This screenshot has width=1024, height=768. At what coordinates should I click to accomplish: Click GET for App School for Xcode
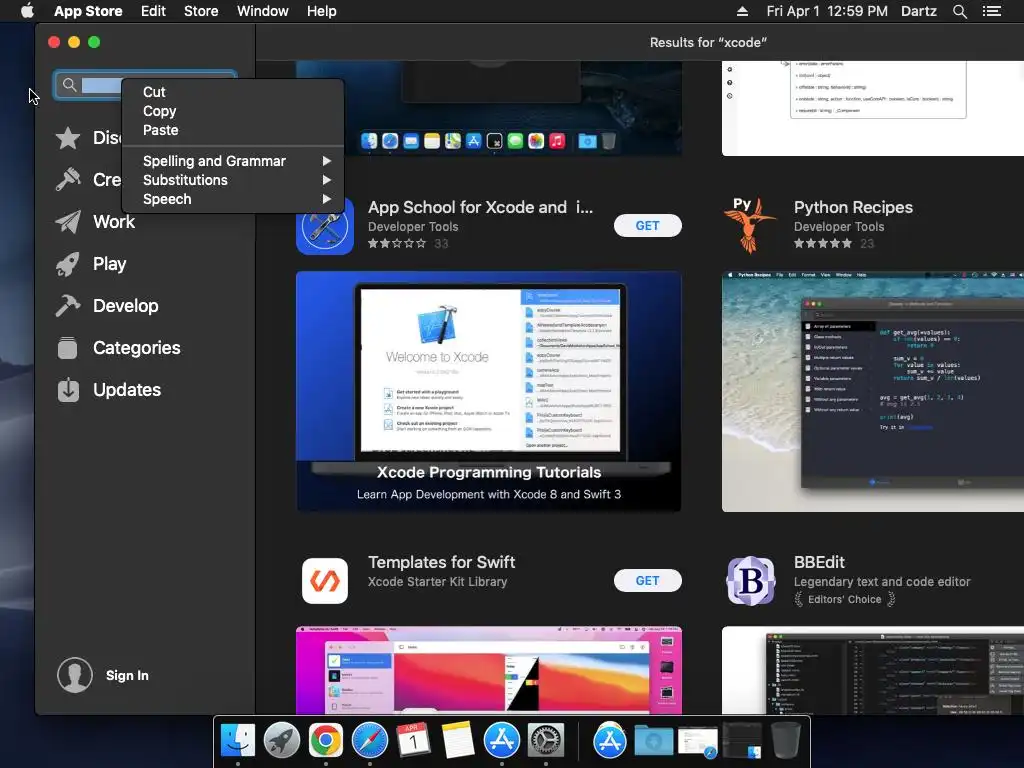pos(647,226)
